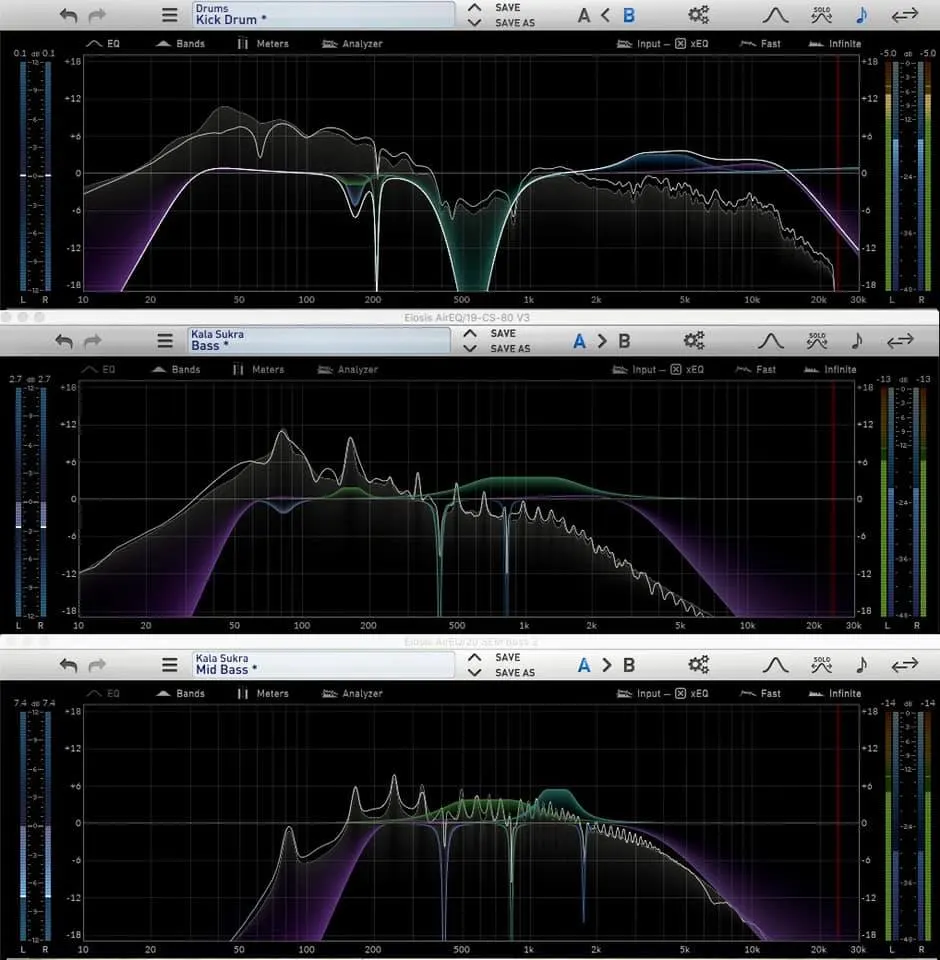The height and width of the screenshot is (960, 940).
Task: Click SAVE in the Bass window
Action: 503,333
